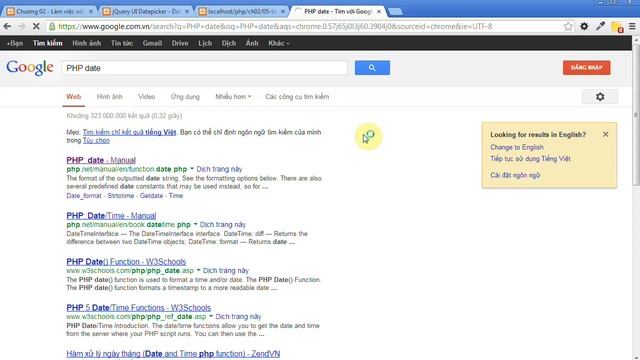
Task: Expand the Khác menu in black bar
Action: point(279,43)
